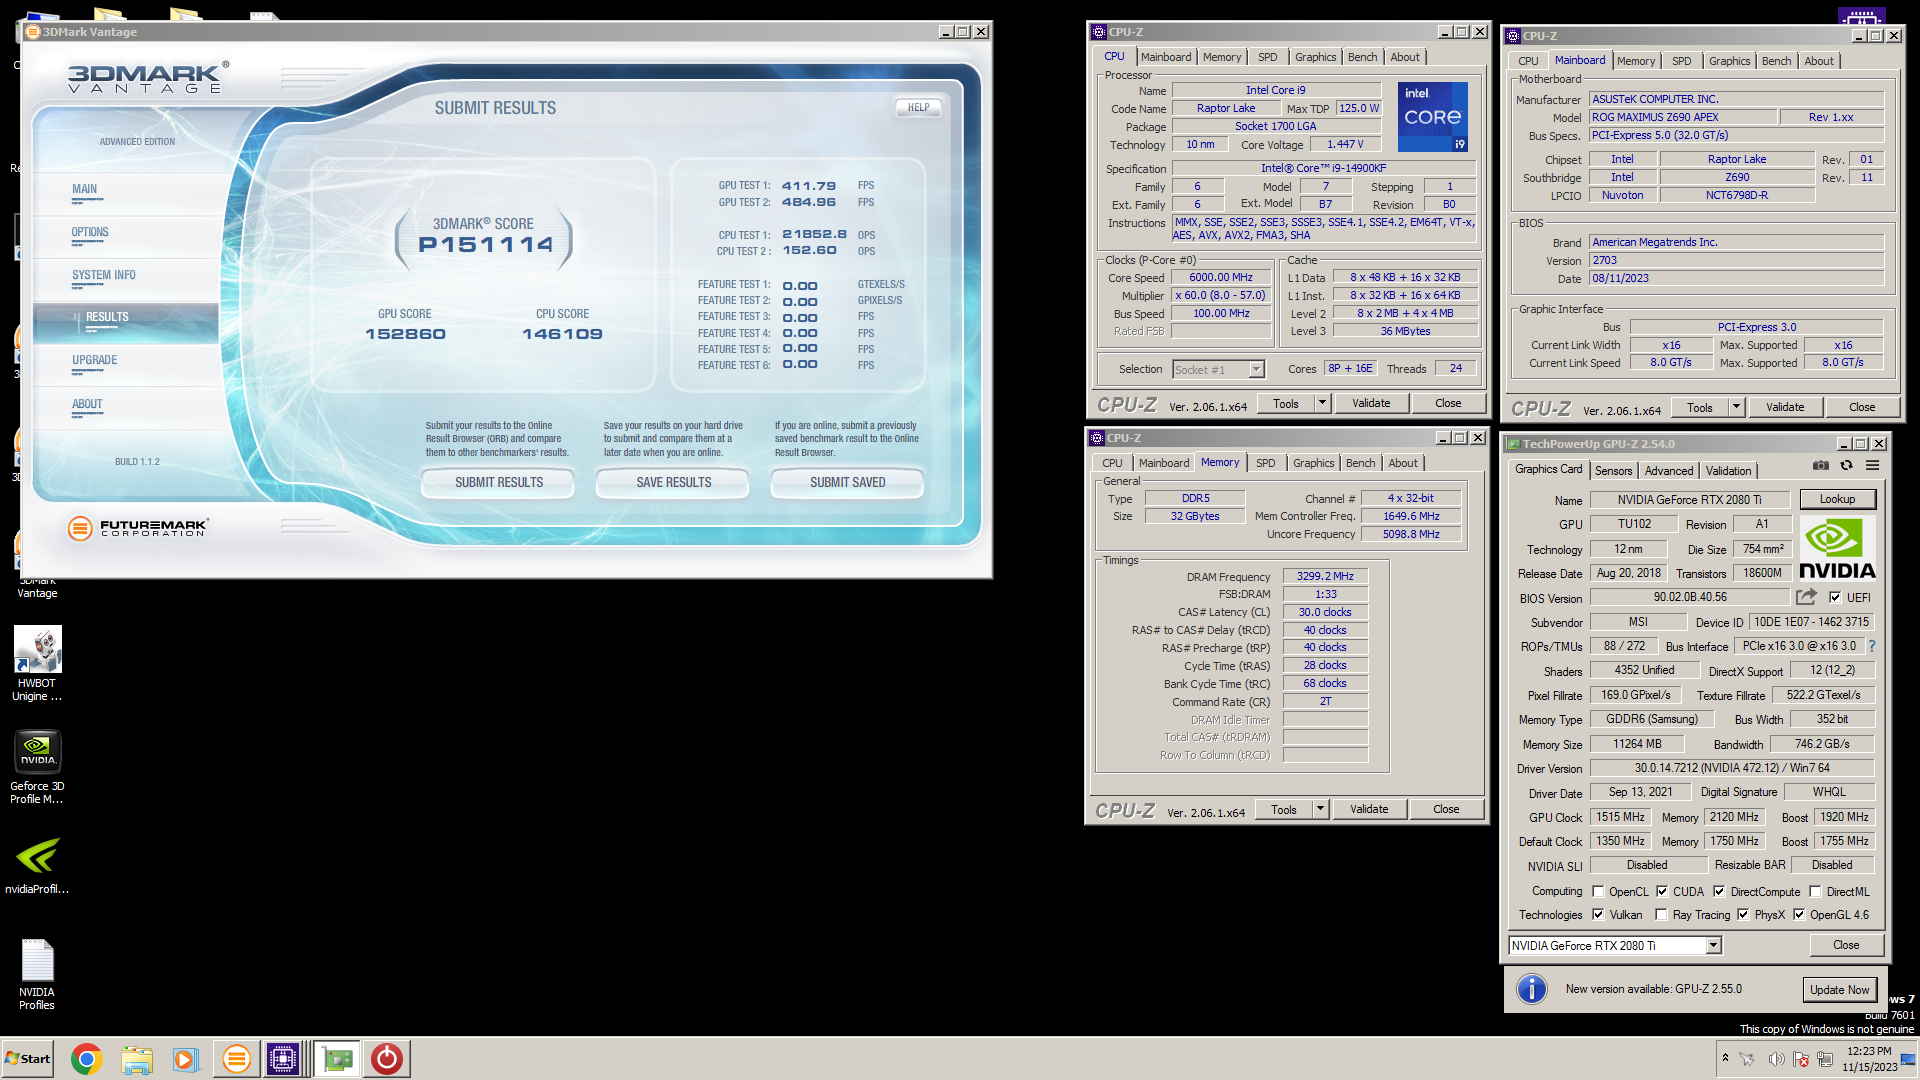Open Windows Explorer from the taskbar
Viewport: 1920px width, 1080px height.
pos(137,1059)
